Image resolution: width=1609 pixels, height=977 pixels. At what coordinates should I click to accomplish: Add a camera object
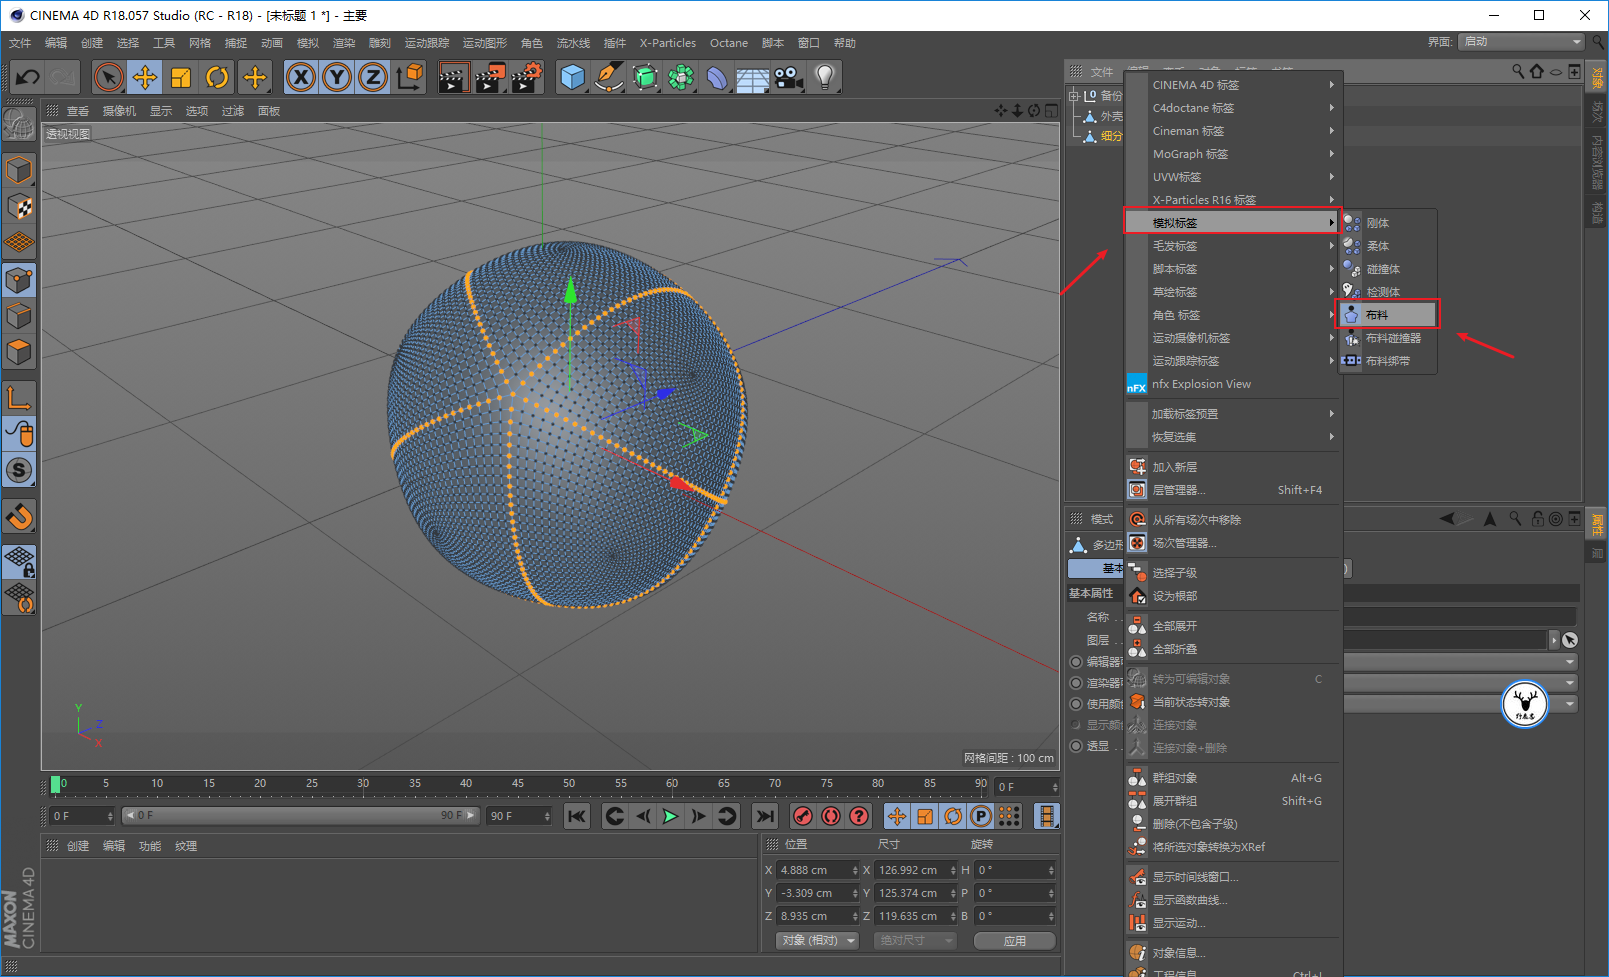[789, 77]
